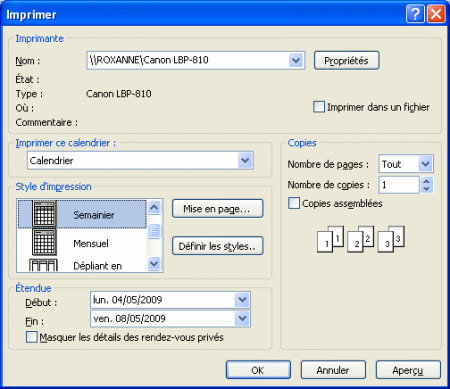This screenshot has height=389, width=450.
Task: Check Masquer les détails des rendez-vous privés
Action: pyautogui.click(x=32, y=337)
